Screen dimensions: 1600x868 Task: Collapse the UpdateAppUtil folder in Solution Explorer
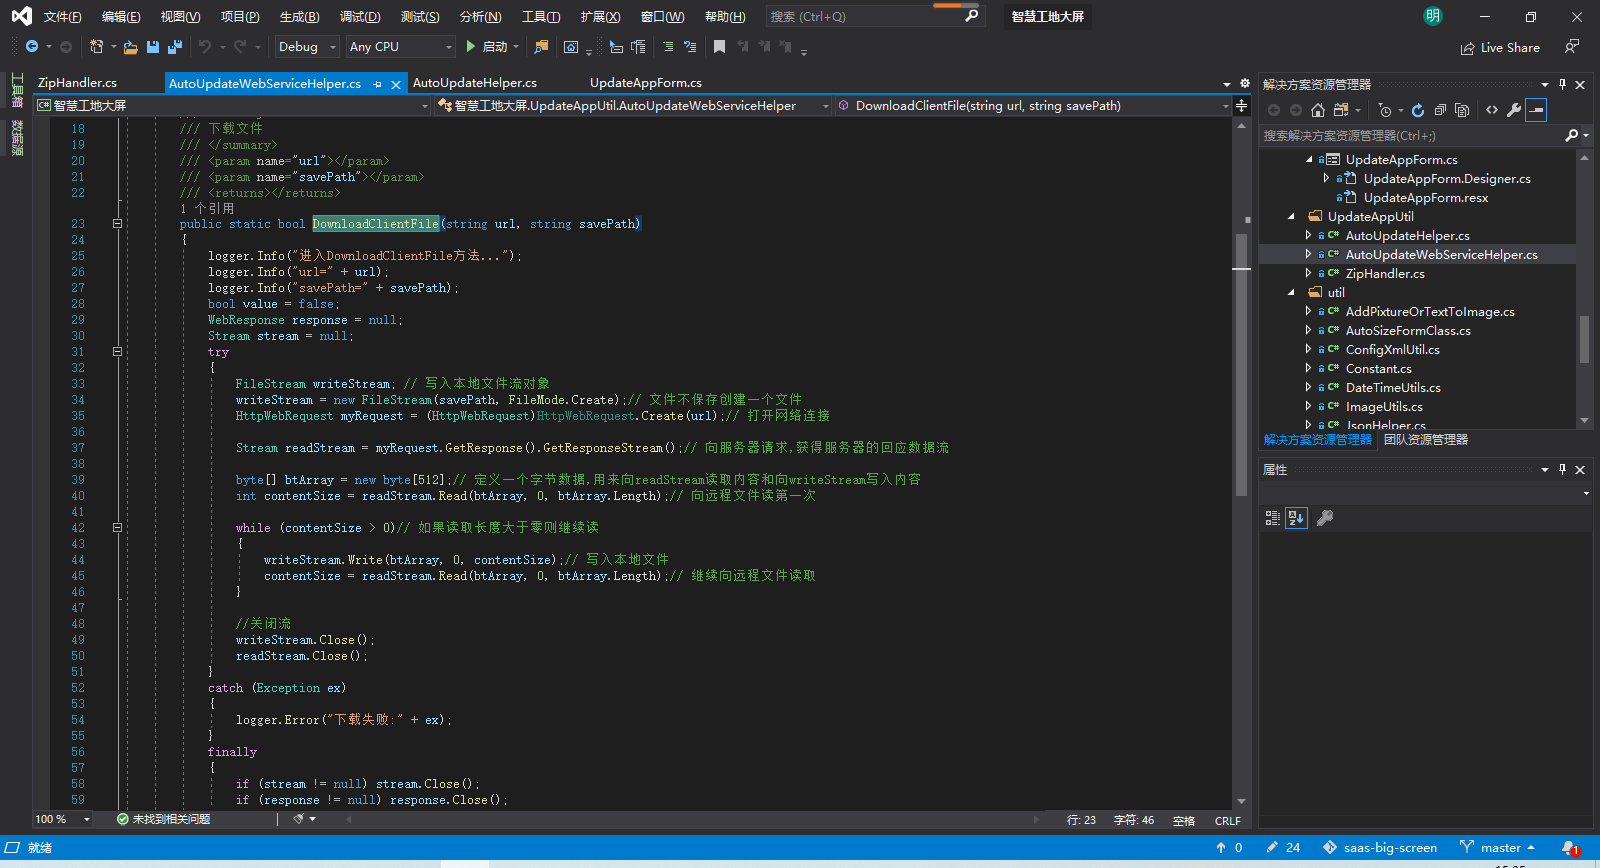tap(1291, 216)
